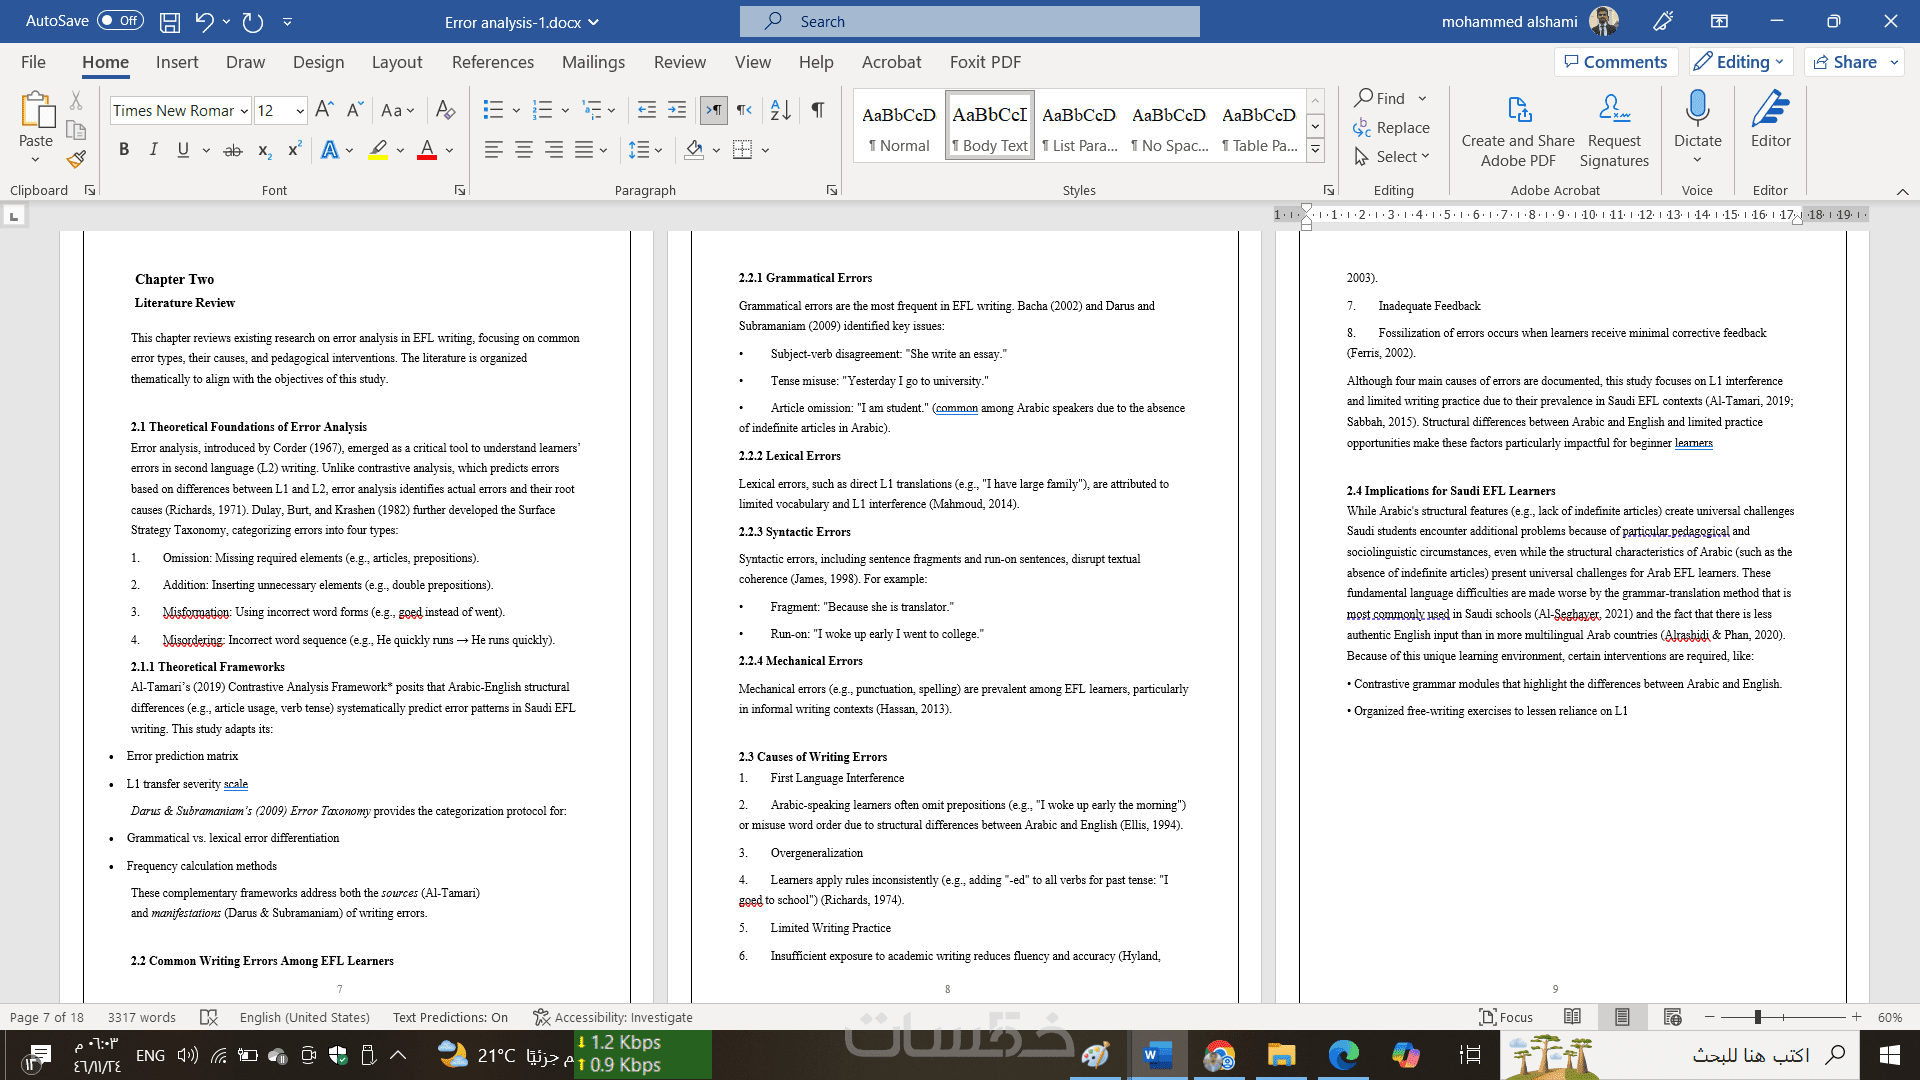This screenshot has width=1920, height=1080.
Task: Apply strikethrough to the text
Action: pyautogui.click(x=232, y=150)
